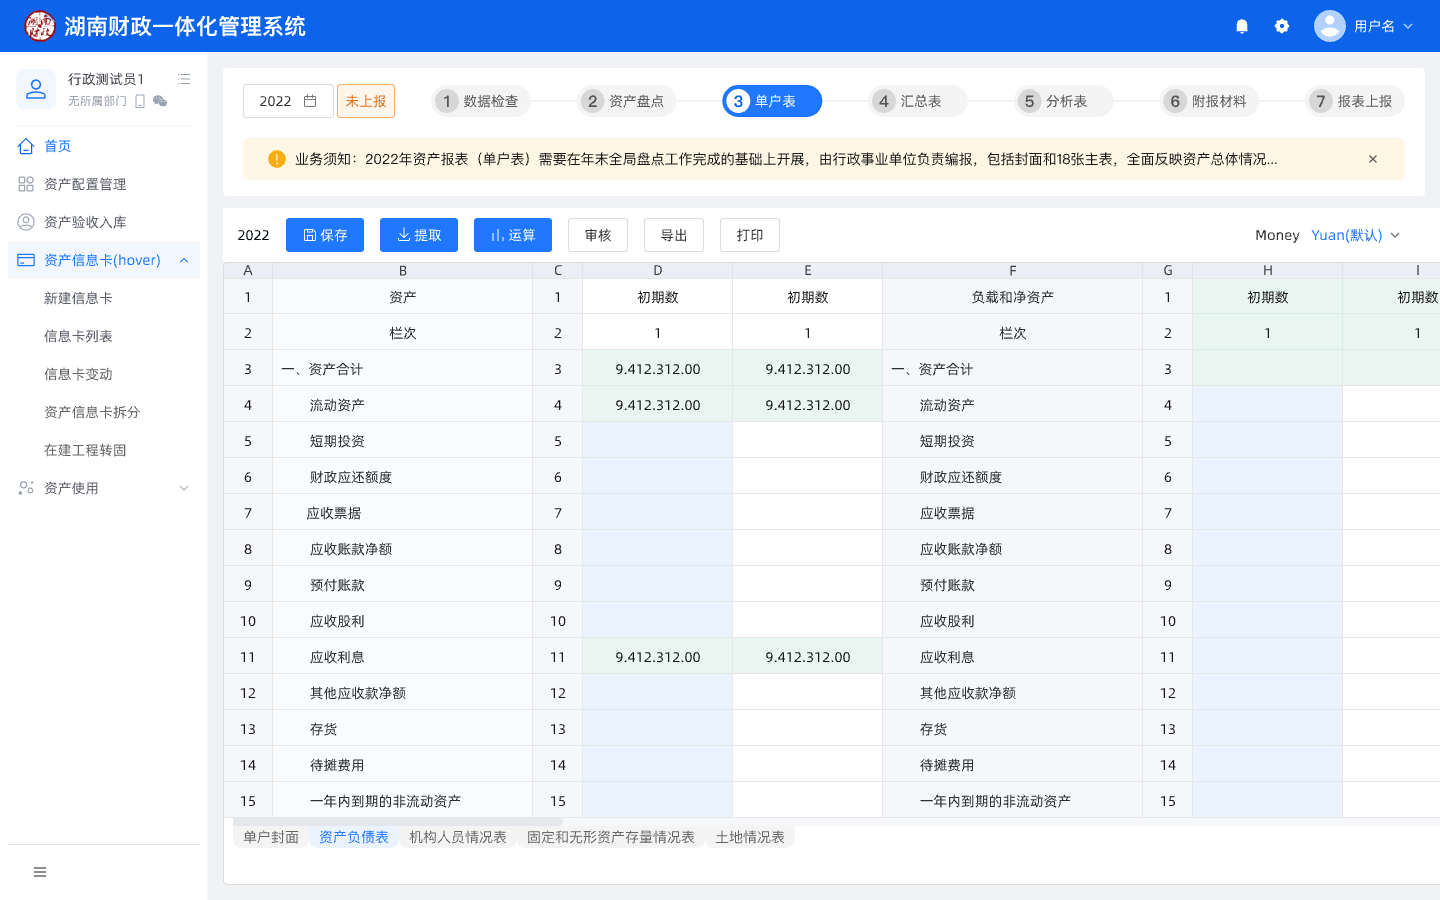Open the notification bell
The width and height of the screenshot is (1440, 900).
[x=1242, y=26]
